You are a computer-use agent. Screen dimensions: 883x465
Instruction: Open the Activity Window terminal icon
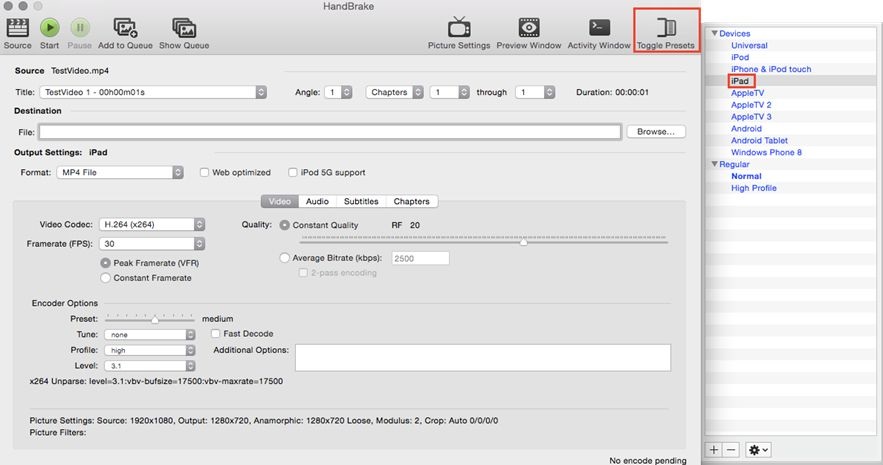pos(599,27)
